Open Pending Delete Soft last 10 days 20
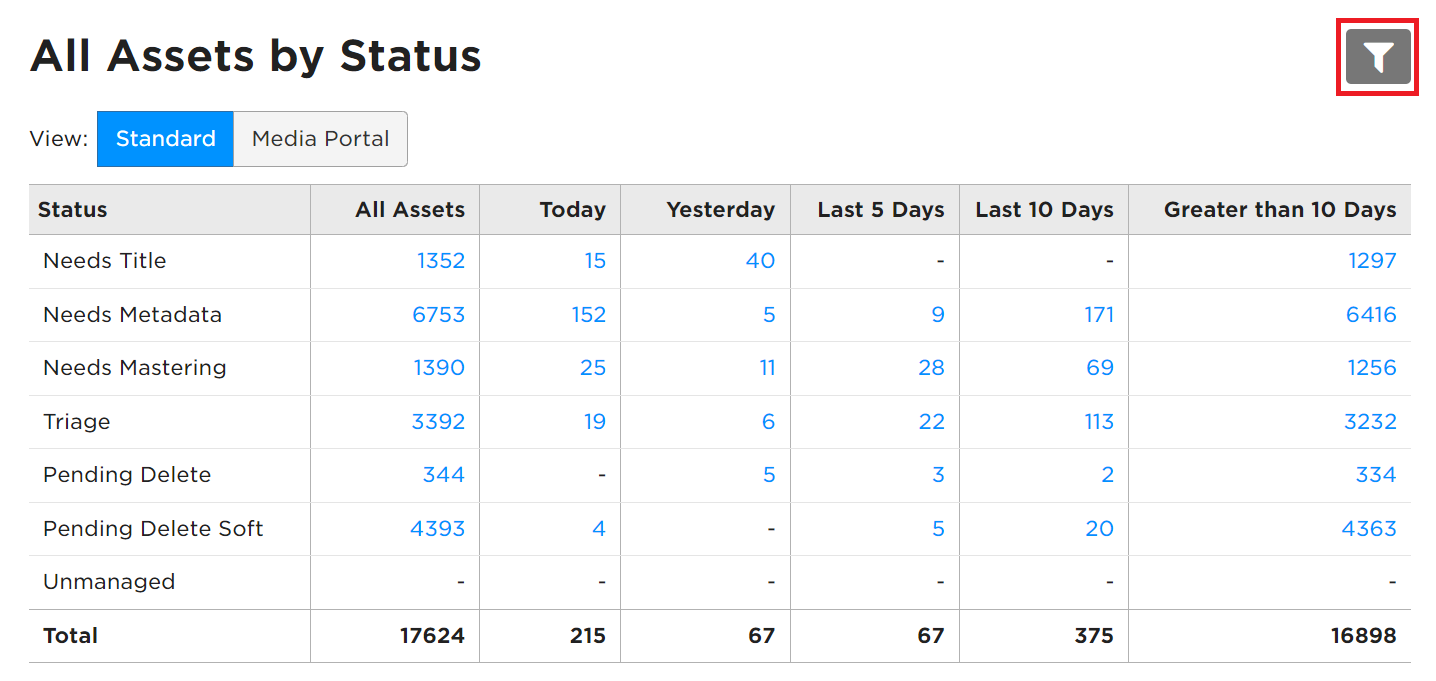Image resolution: width=1436 pixels, height=681 pixels. [x=1100, y=529]
